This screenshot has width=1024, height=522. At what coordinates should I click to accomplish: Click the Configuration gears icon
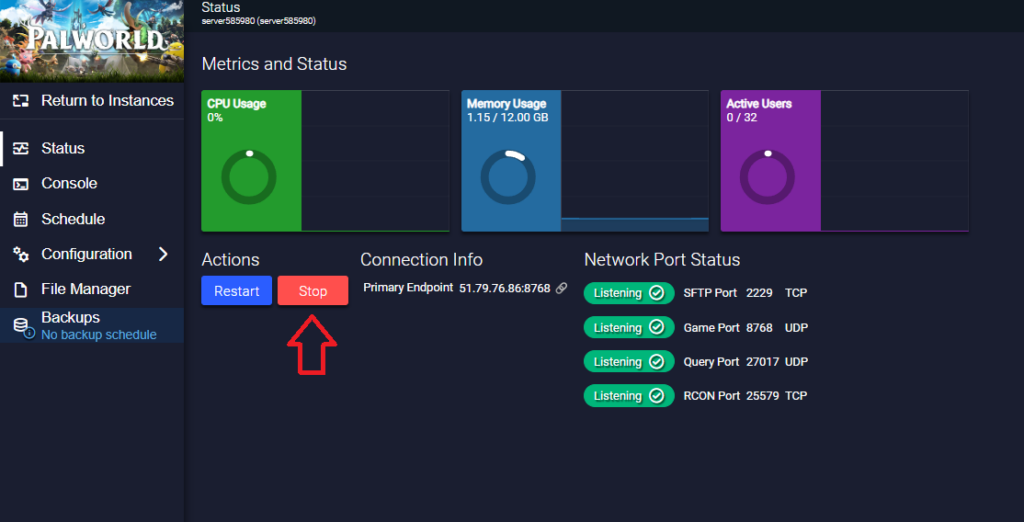(x=20, y=254)
